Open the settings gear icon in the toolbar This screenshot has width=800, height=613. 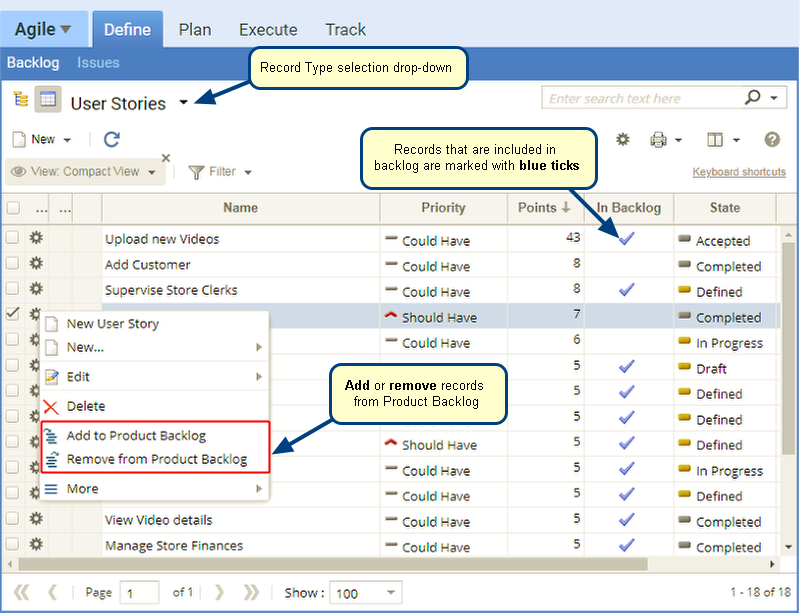pos(622,140)
